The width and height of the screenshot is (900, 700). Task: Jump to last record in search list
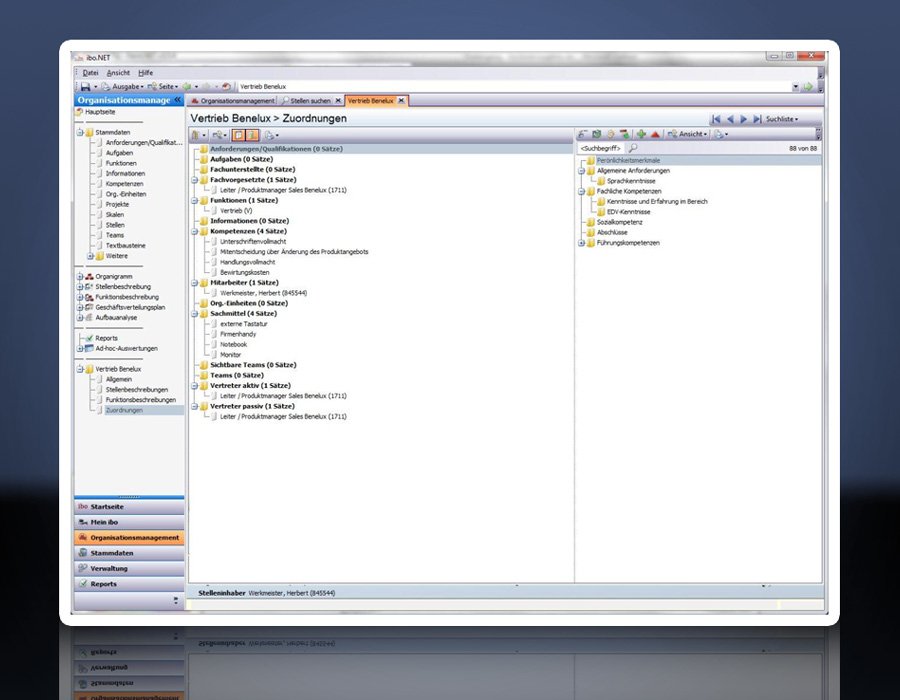point(757,119)
